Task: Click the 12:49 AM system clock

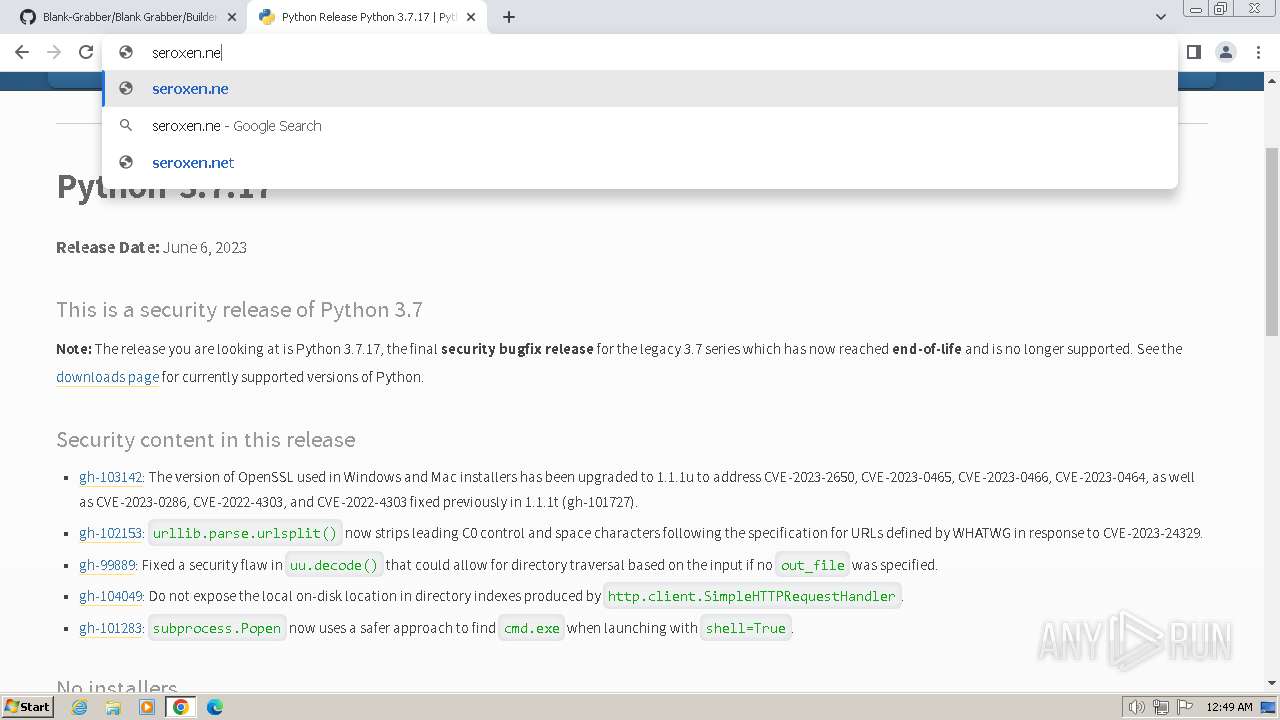Action: (1229, 707)
